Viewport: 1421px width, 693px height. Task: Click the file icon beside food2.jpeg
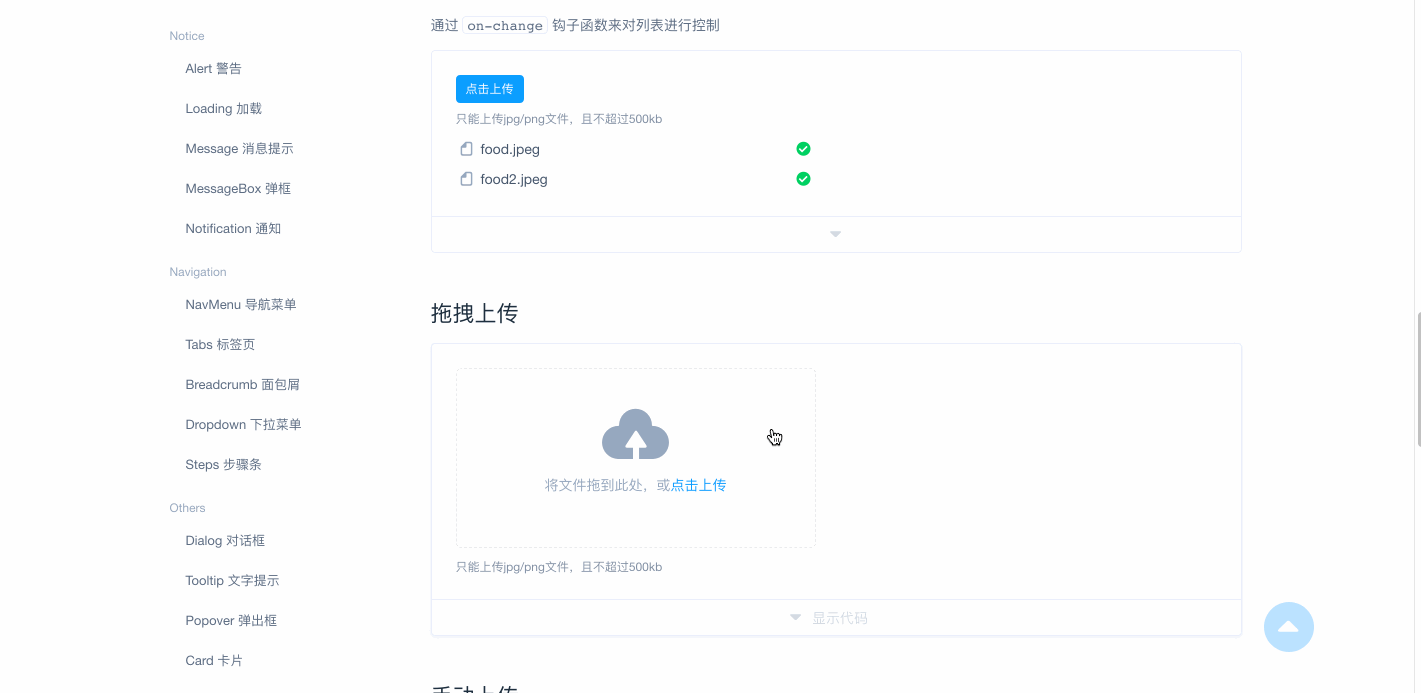(x=466, y=178)
